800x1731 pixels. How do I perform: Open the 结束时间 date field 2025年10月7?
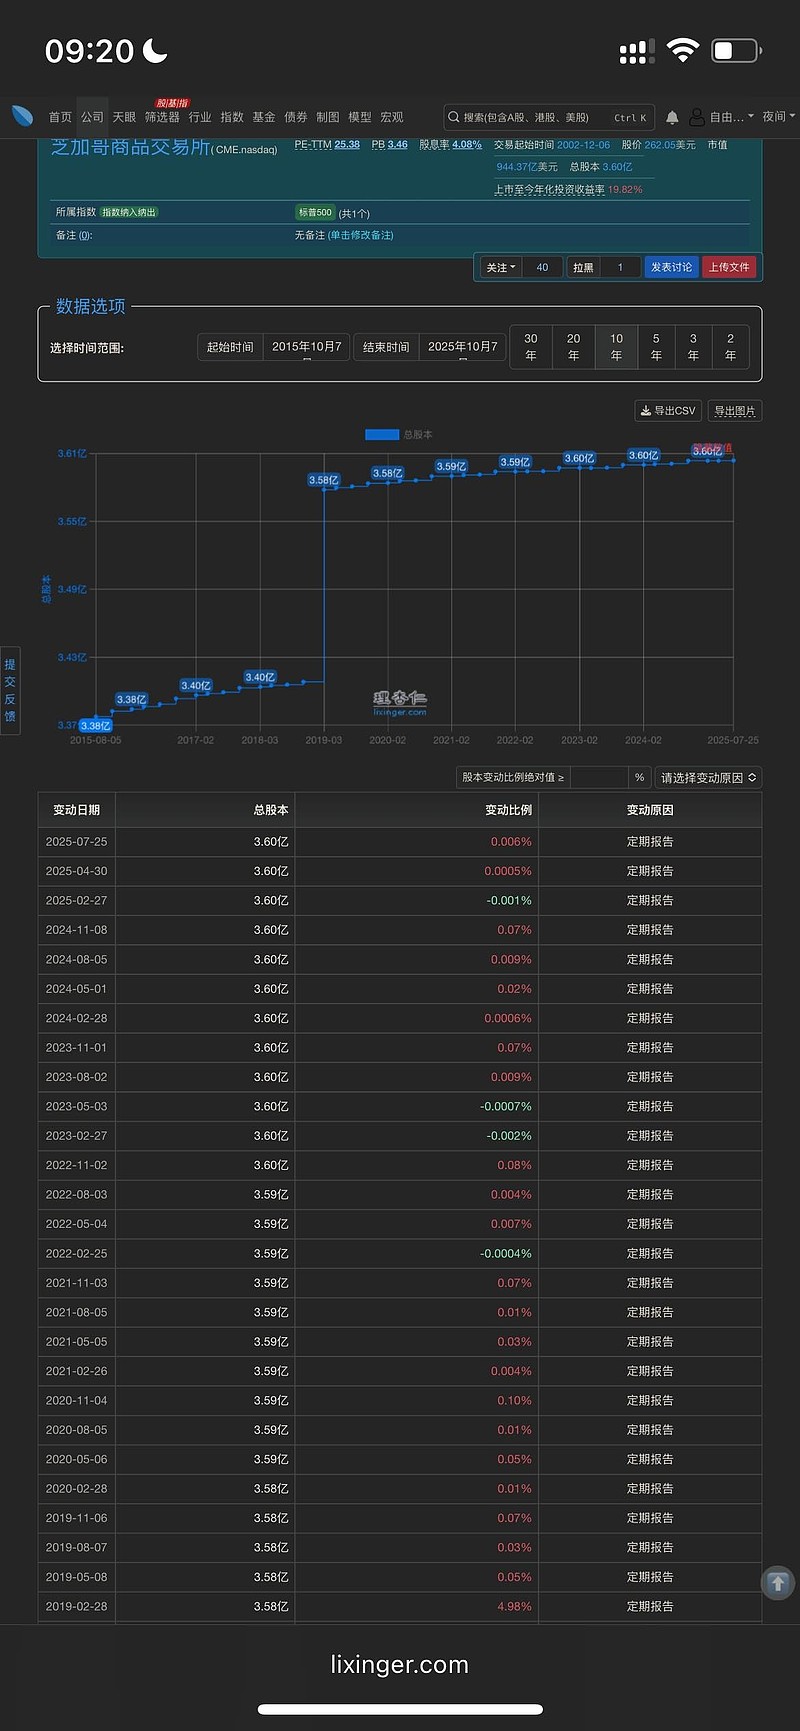462,347
